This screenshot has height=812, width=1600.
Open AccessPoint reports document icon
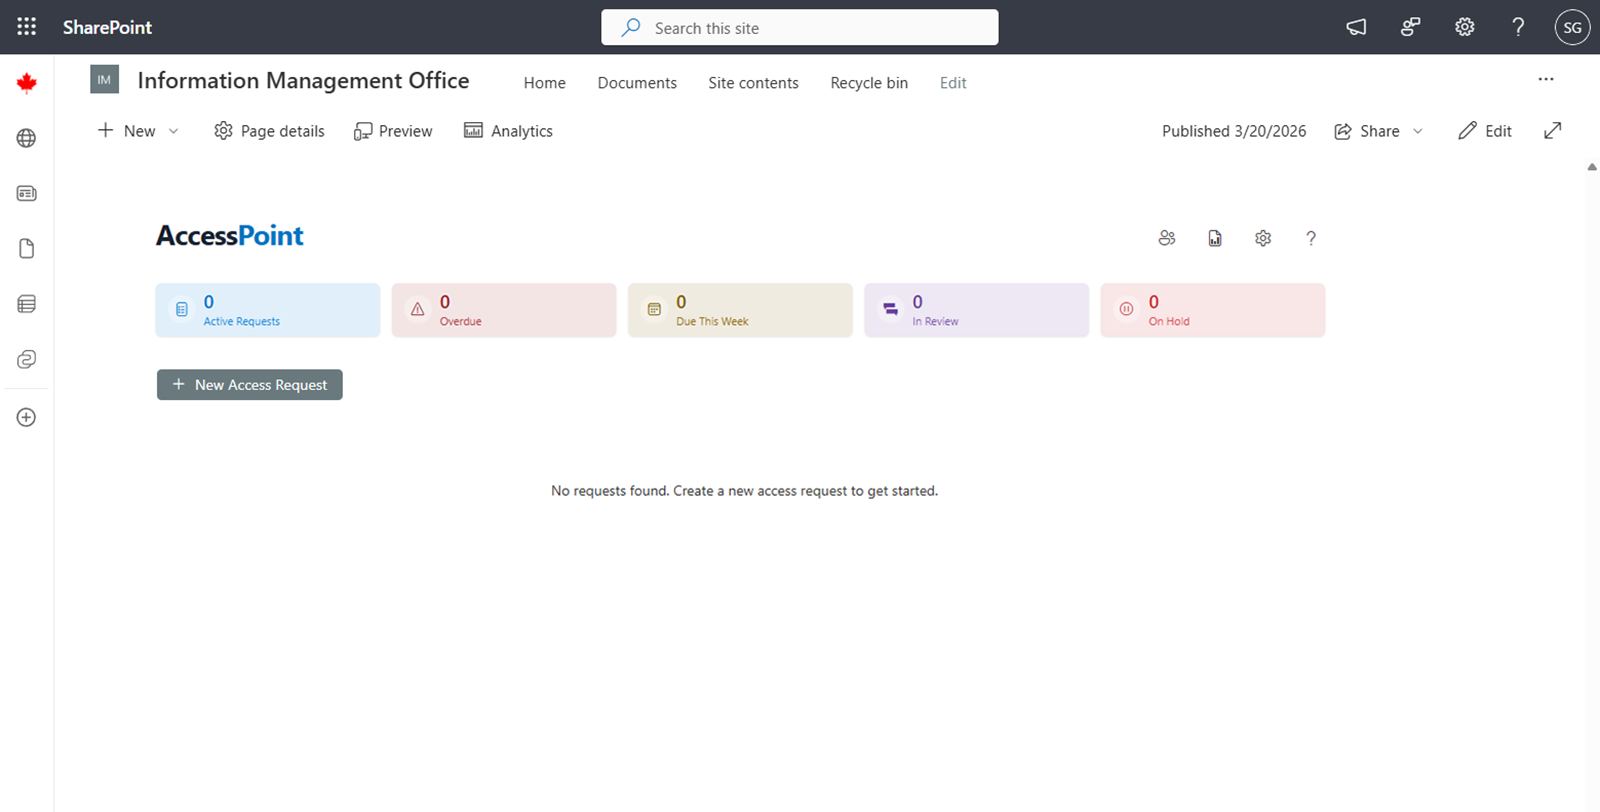pos(1215,238)
